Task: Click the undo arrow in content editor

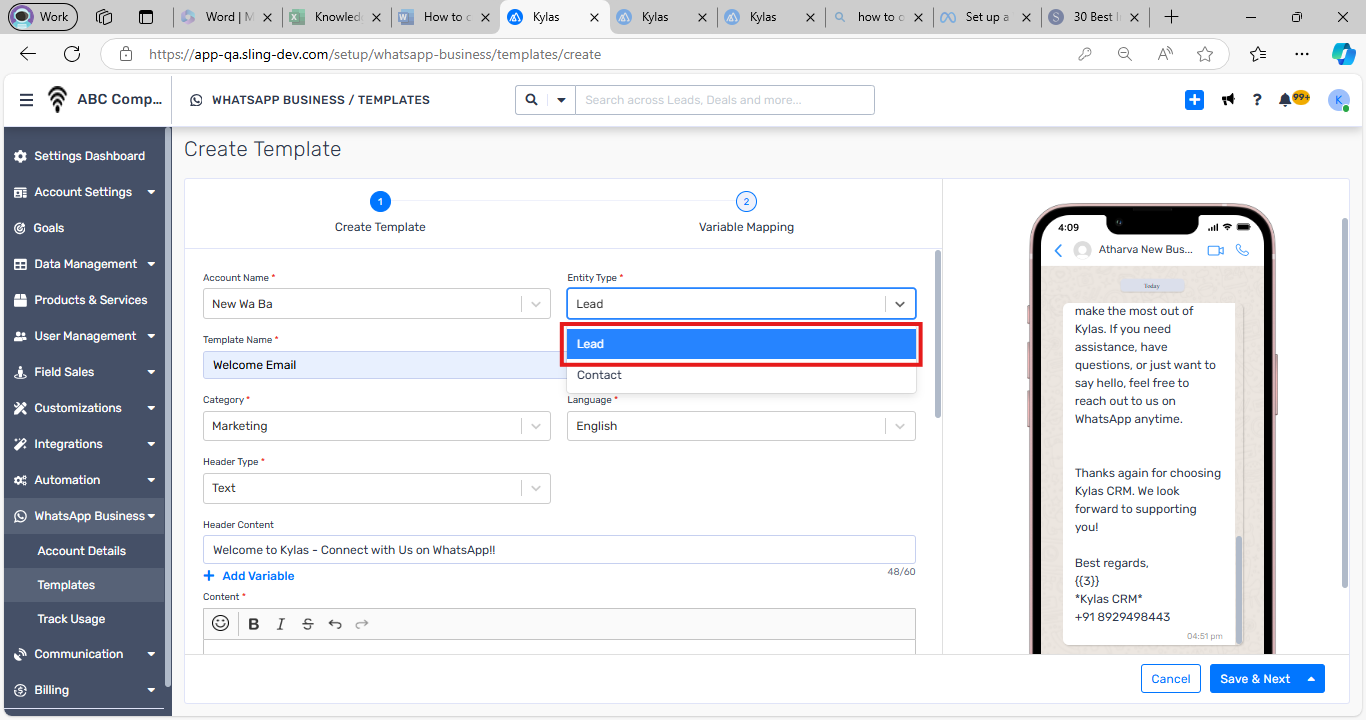Action: point(335,624)
